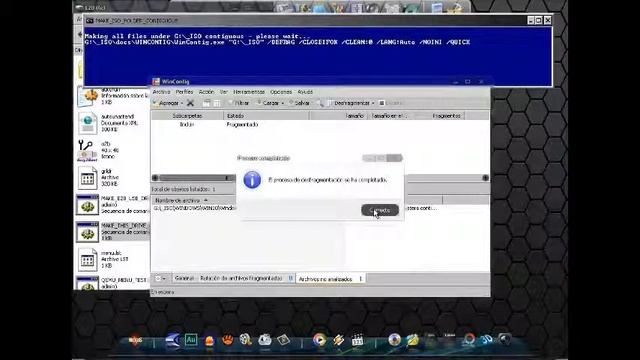640x360 pixels.
Task: Expand the Desfragmentar dropdown arrow
Action: coord(373,103)
